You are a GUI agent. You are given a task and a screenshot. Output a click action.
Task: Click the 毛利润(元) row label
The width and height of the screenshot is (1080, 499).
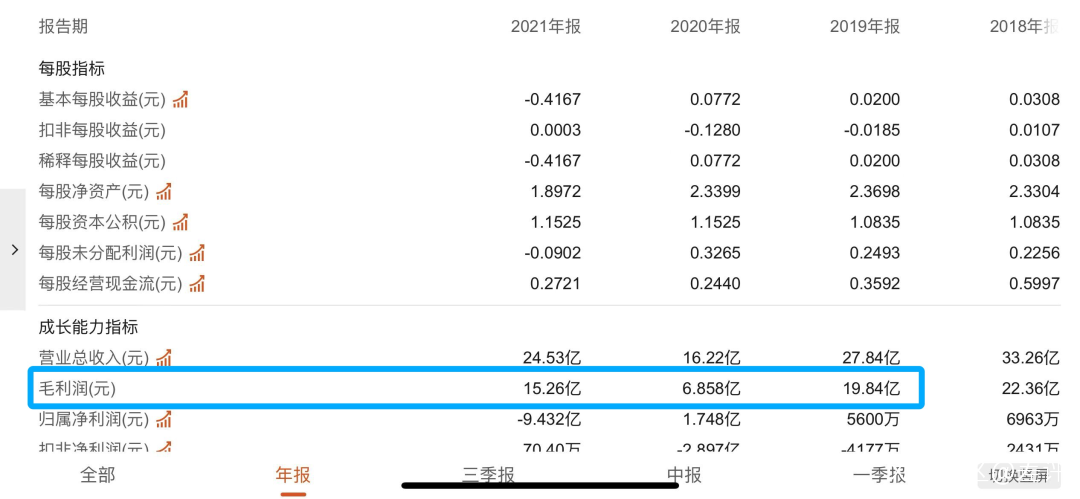point(77,389)
